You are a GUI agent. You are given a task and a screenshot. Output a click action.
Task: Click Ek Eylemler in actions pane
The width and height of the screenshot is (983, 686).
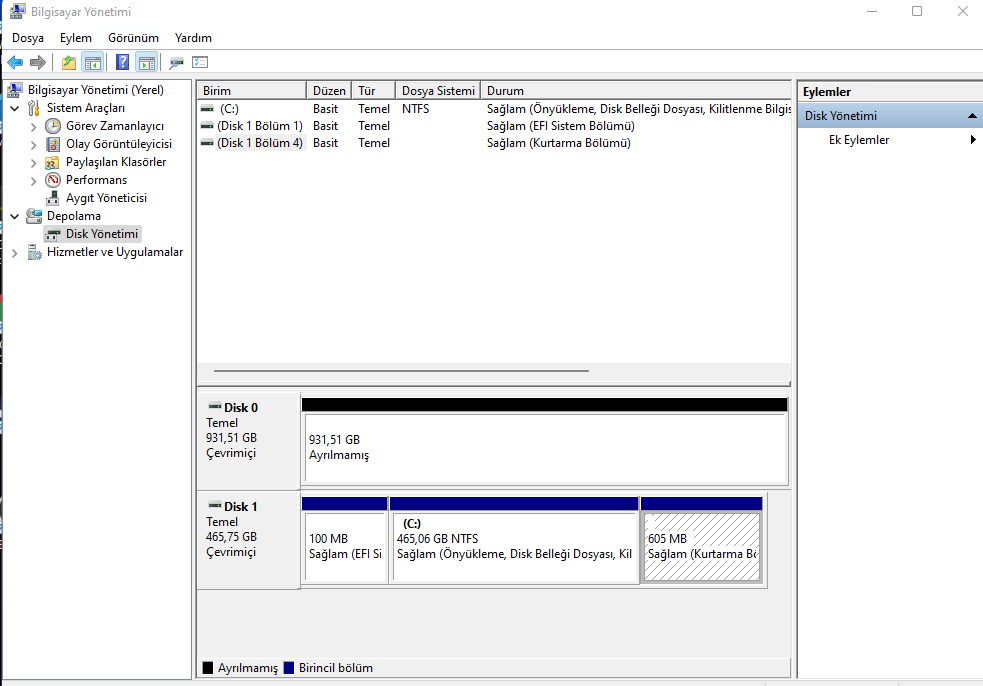point(858,140)
